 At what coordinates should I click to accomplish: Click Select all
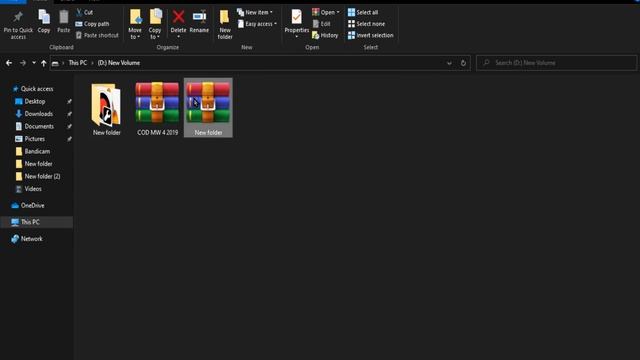363,12
